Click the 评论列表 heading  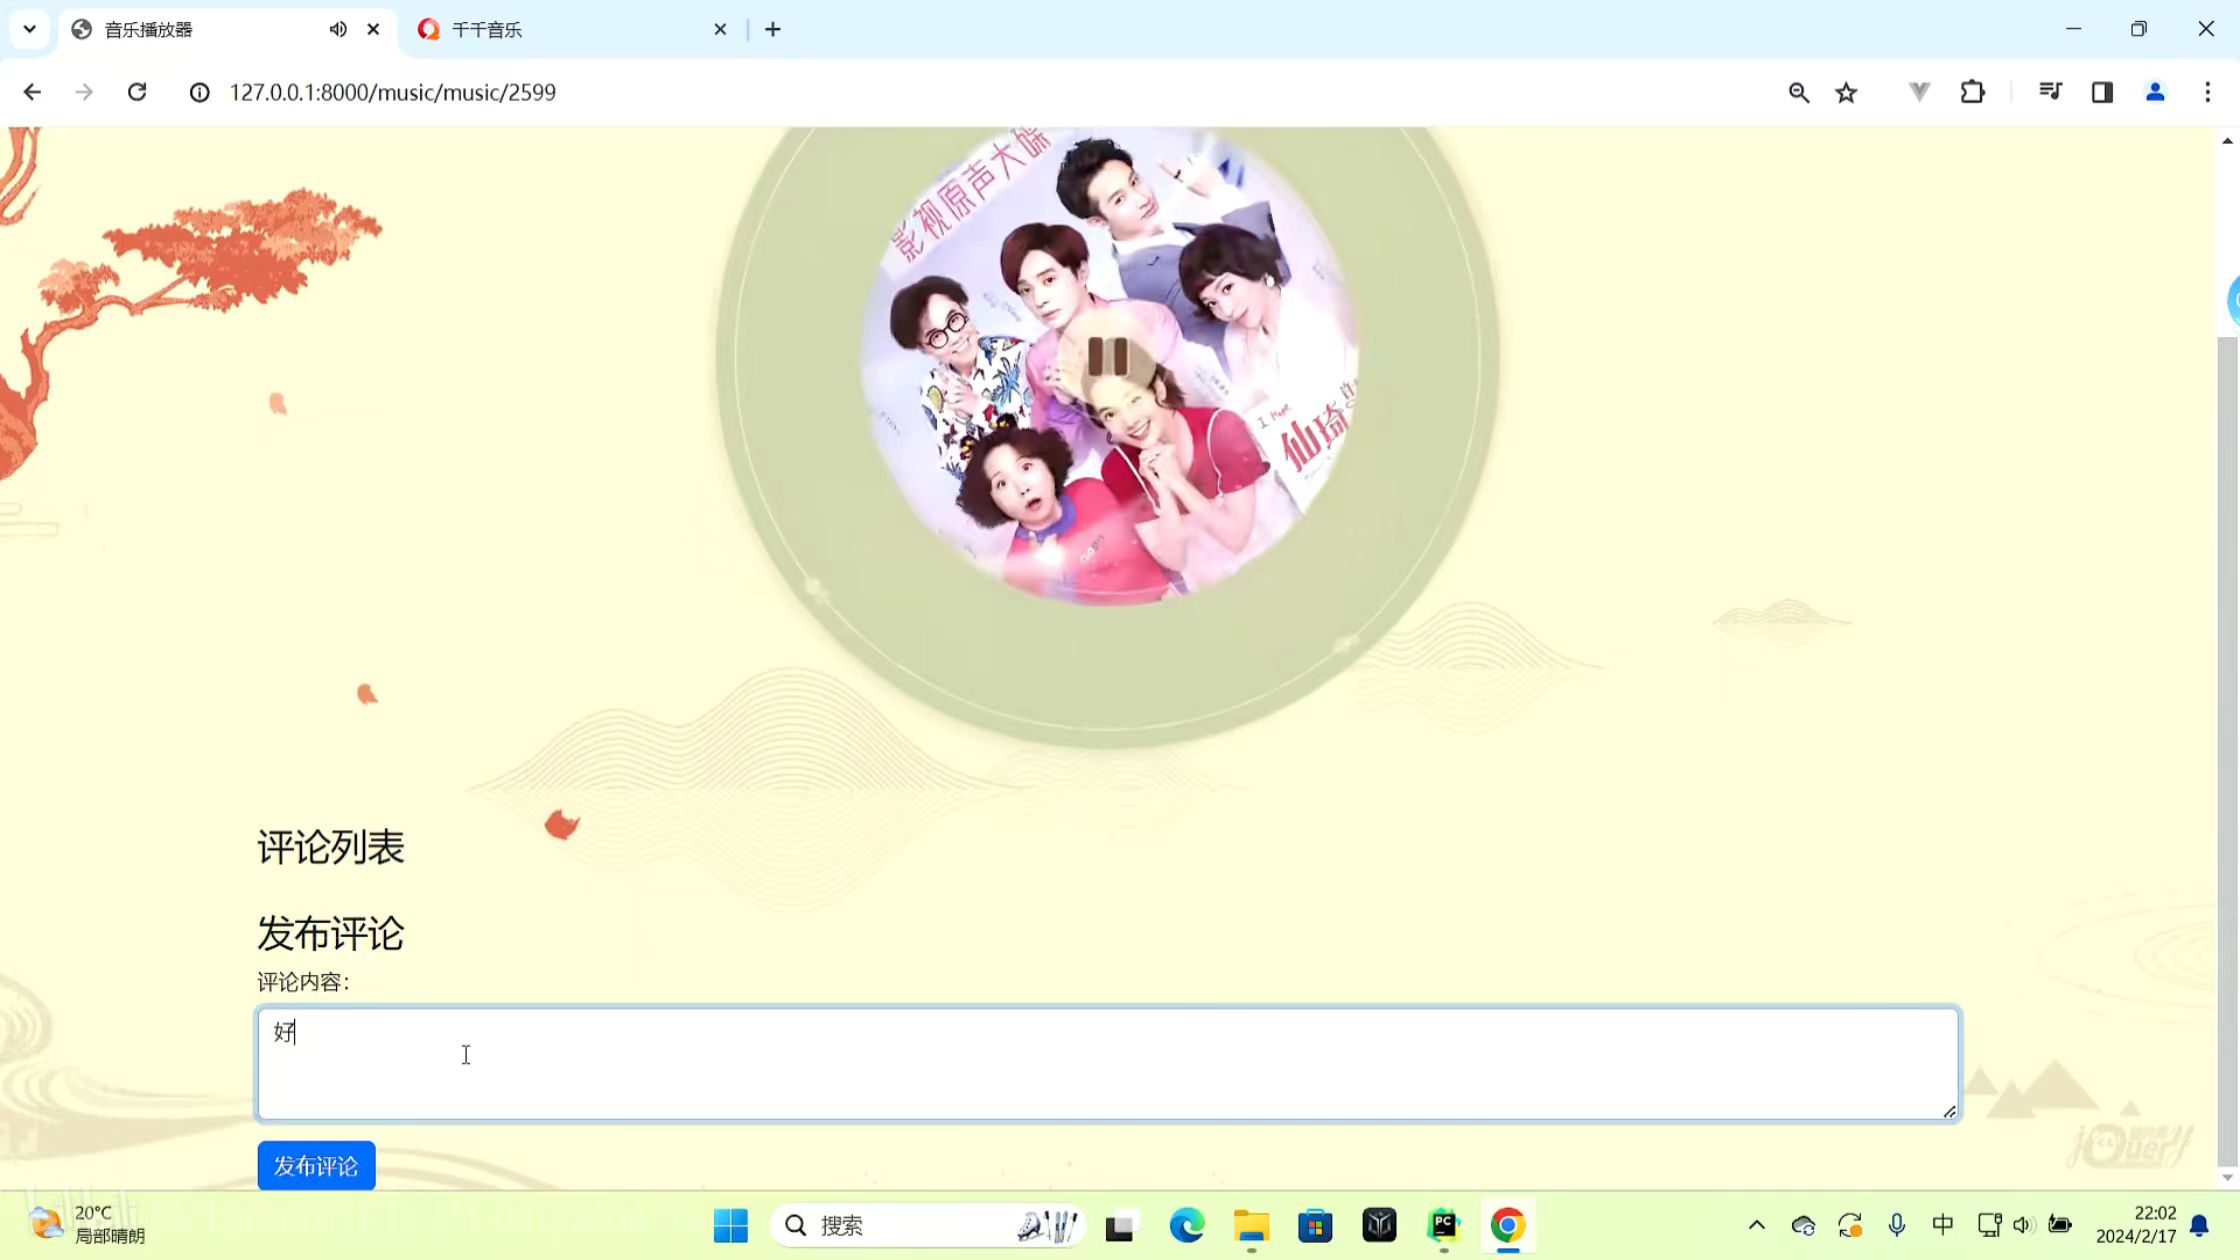331,848
